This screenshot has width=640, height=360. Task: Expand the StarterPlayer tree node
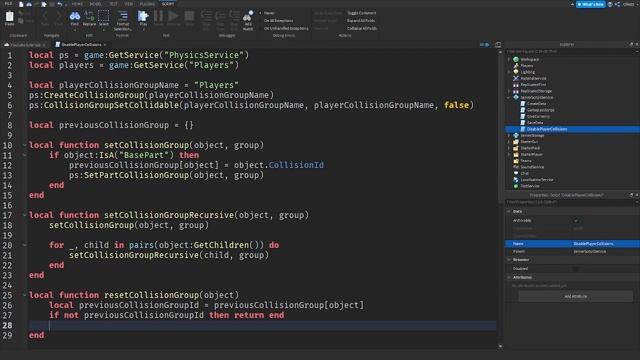pyautogui.click(x=509, y=154)
